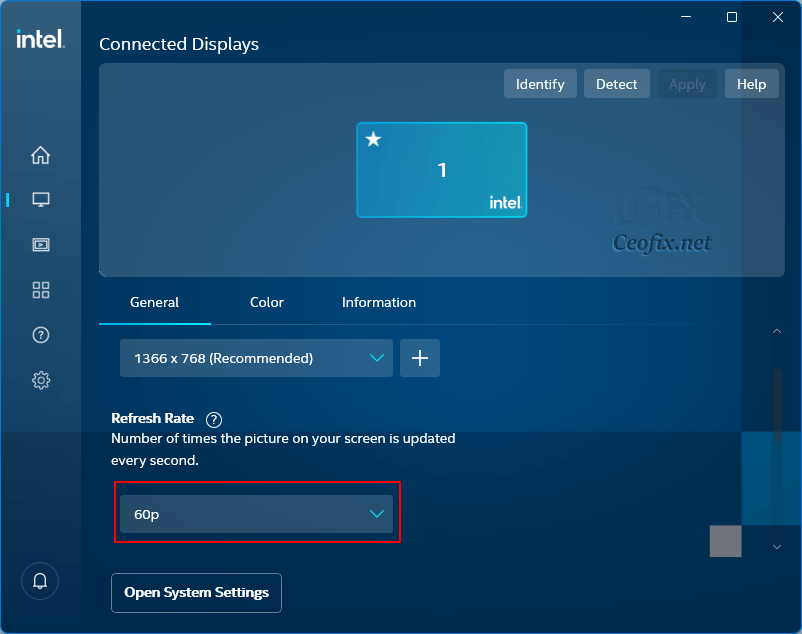Open Support via the question mark sidebar icon
Image resolution: width=802 pixels, height=634 pixels.
point(40,335)
